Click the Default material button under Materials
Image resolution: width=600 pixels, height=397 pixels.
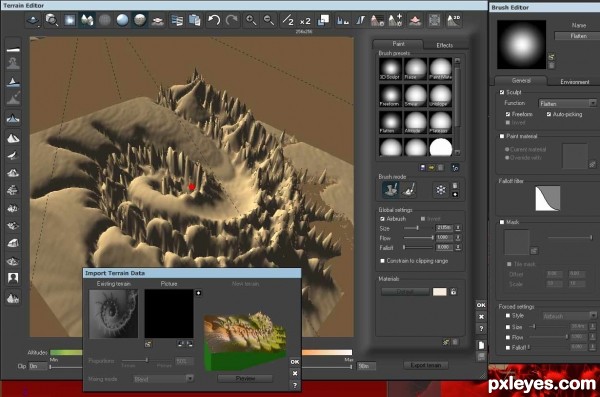[405, 292]
